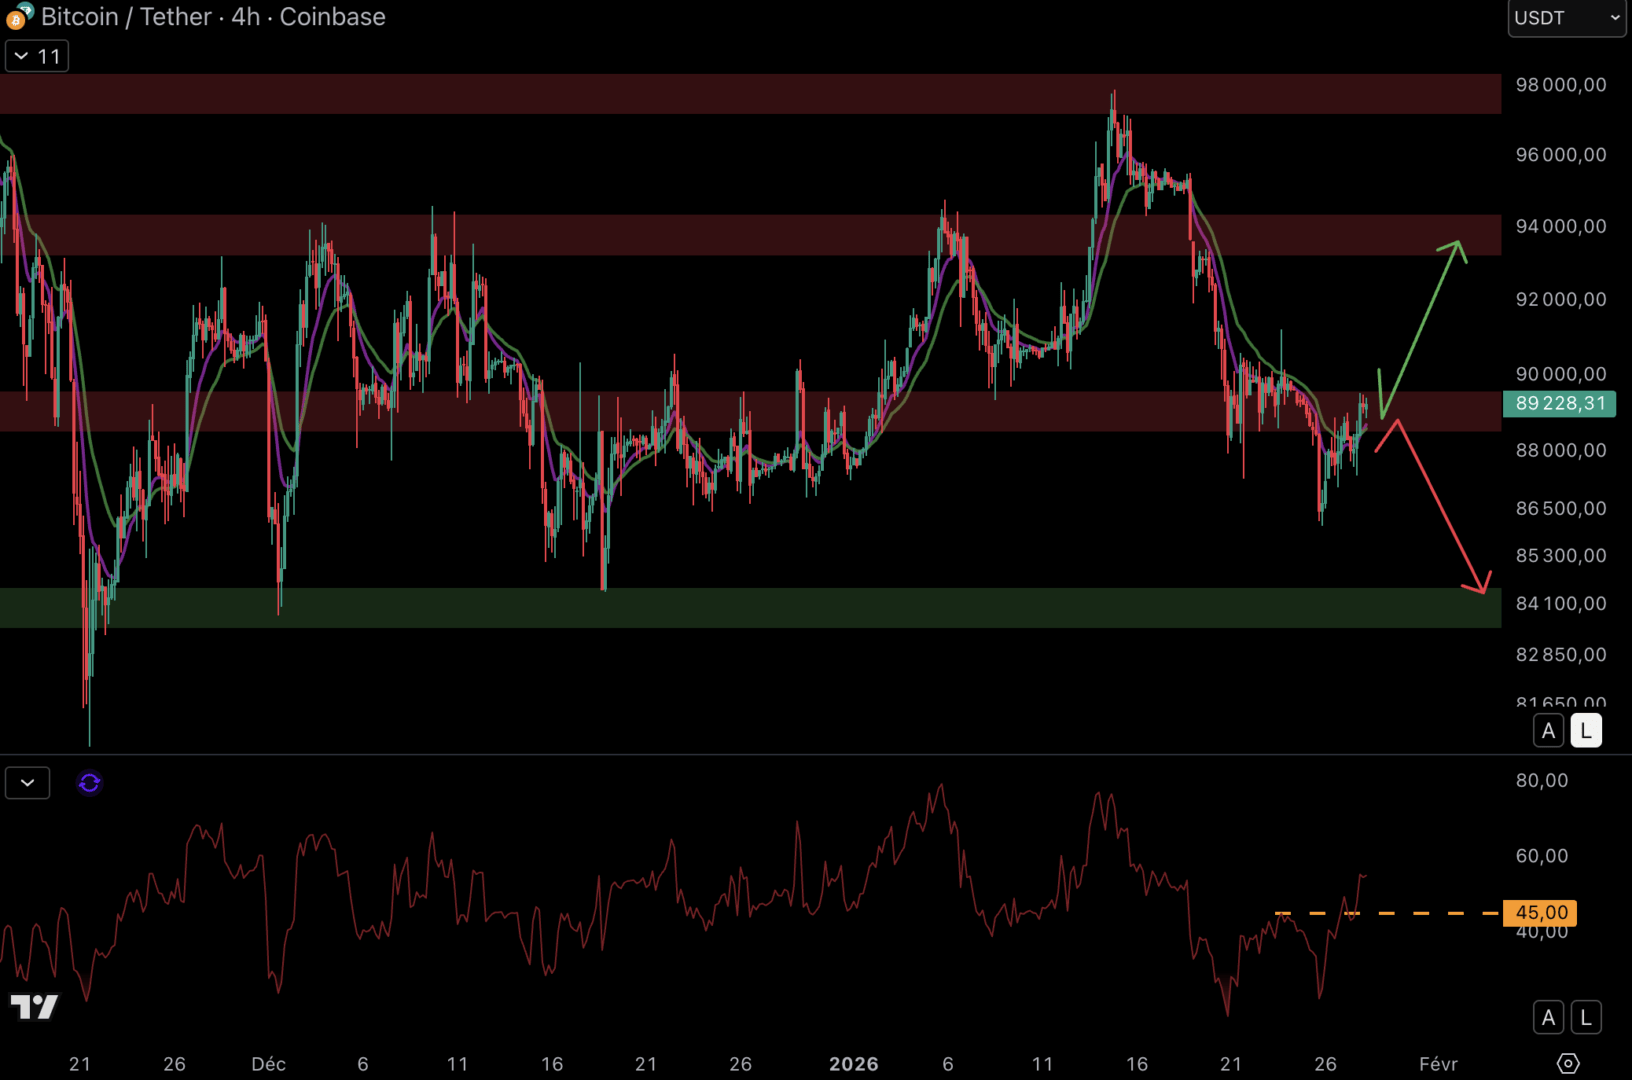This screenshot has height=1080, width=1632.
Task: Click the purple refresh icon in indicator pane
Action: tap(89, 783)
